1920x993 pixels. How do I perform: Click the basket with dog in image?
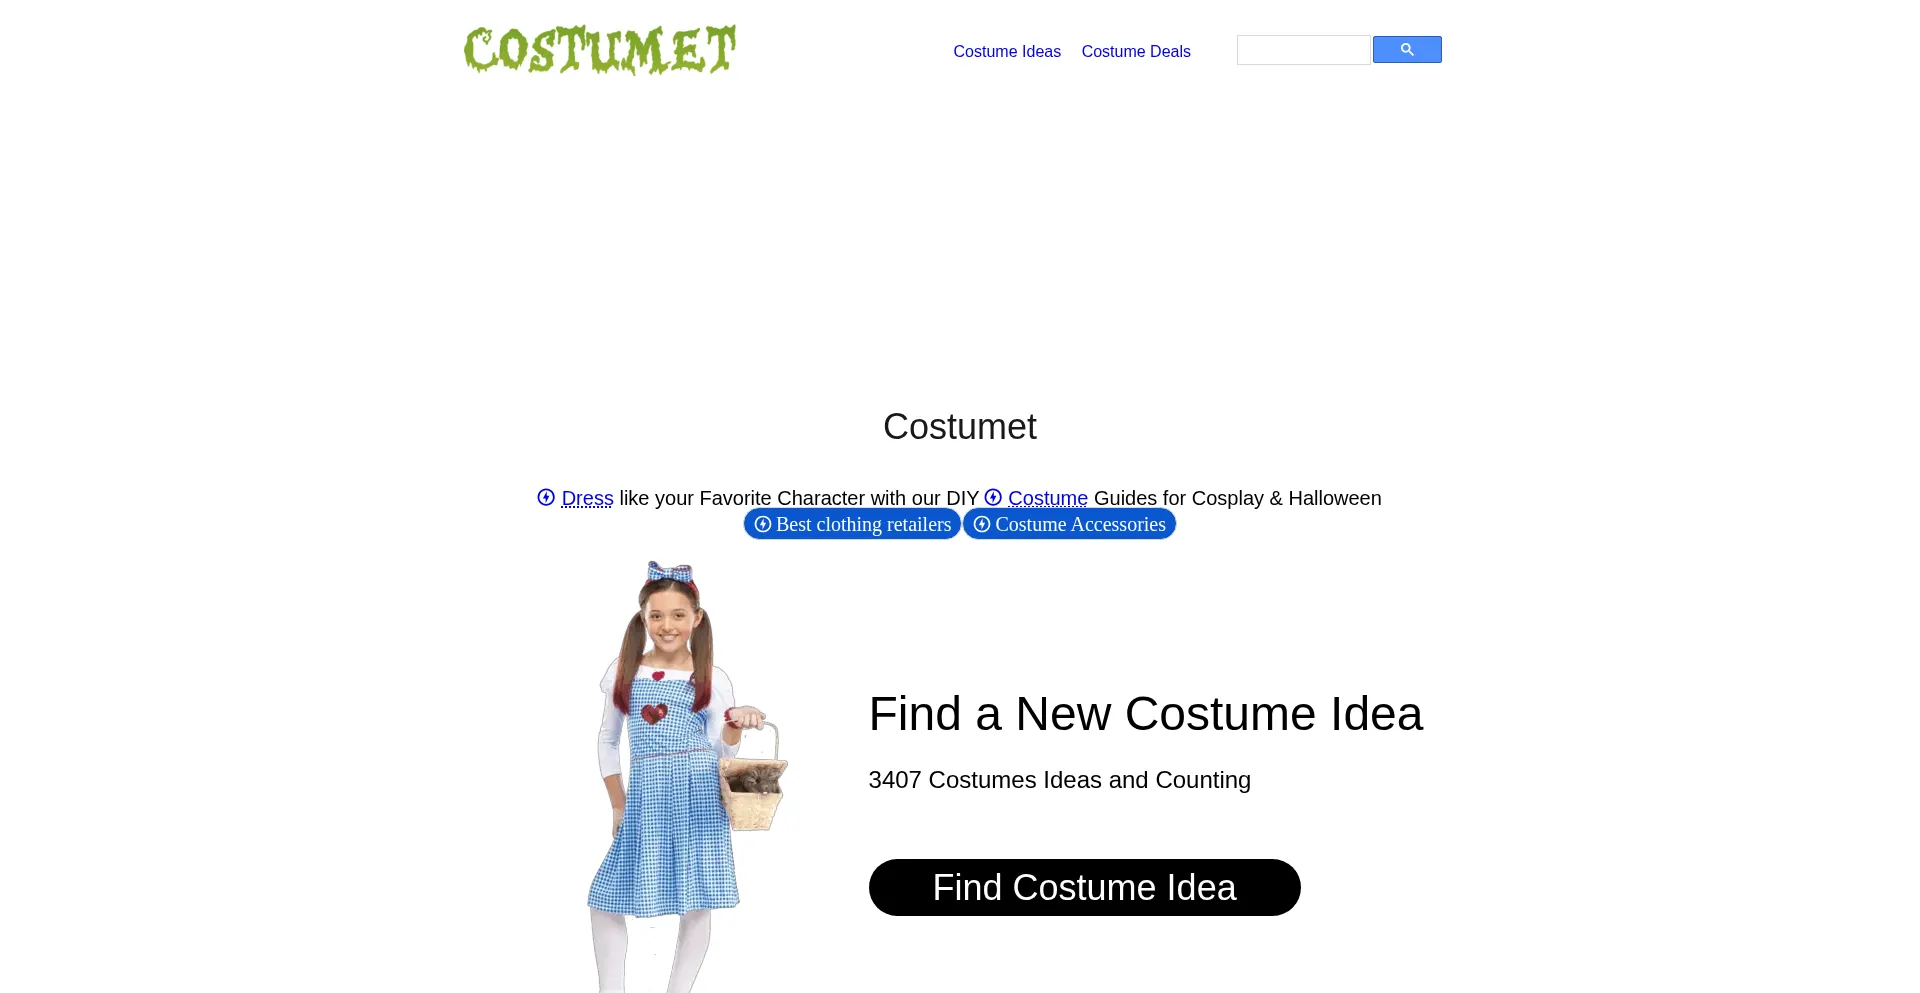tap(754, 780)
